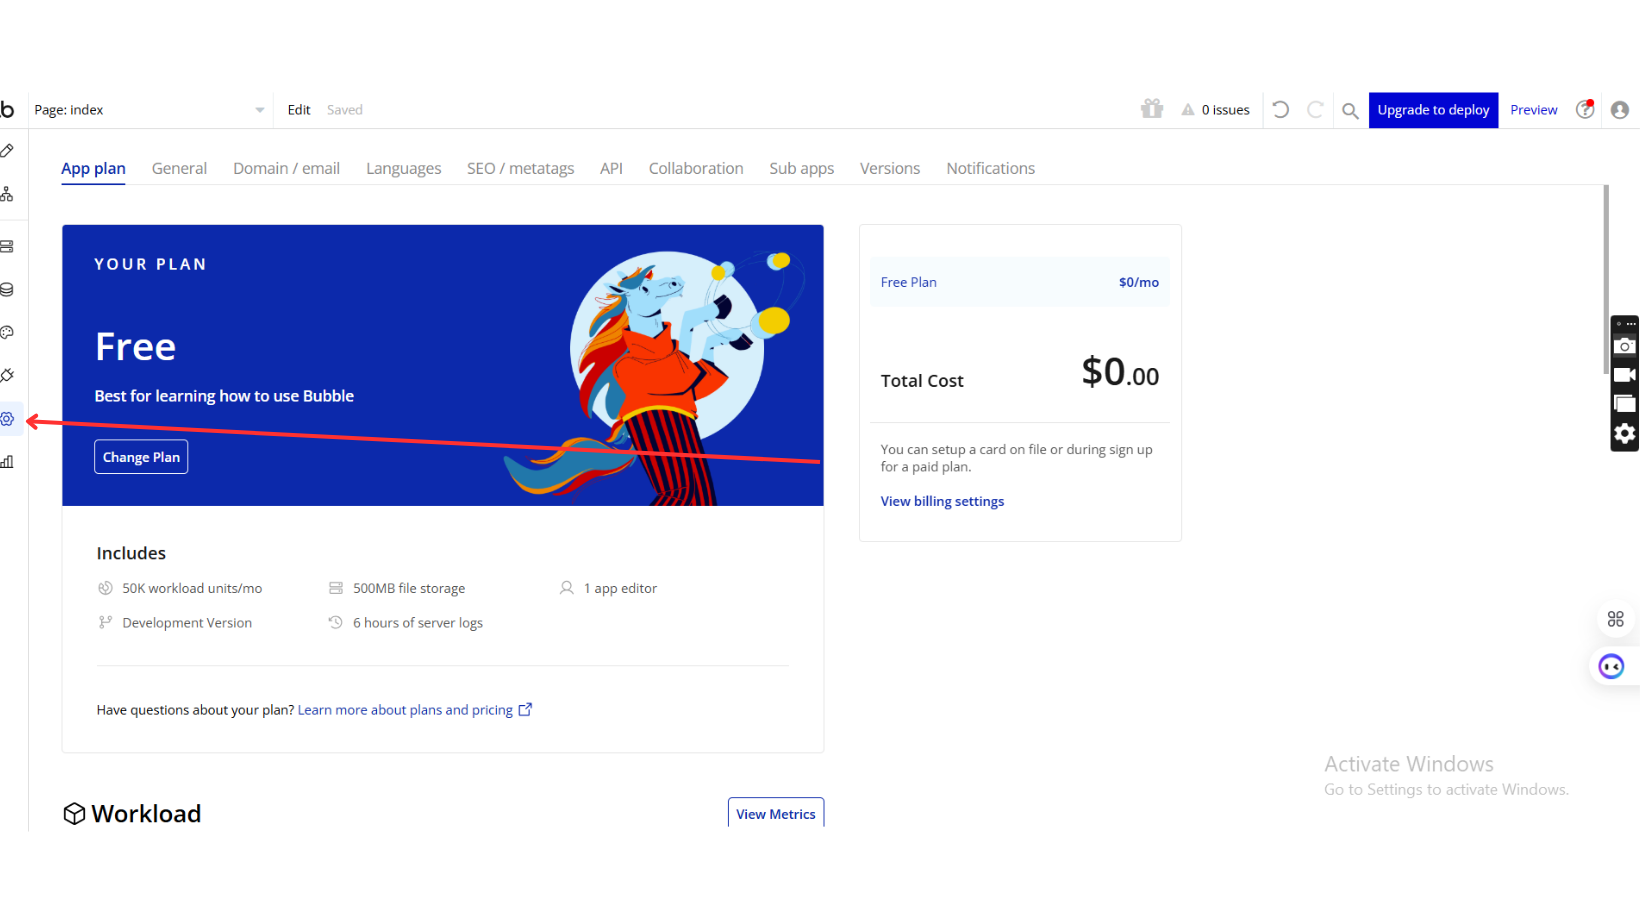This screenshot has height=924, width=1640.
Task: Switch to the Collaboration tab
Action: coord(696,168)
